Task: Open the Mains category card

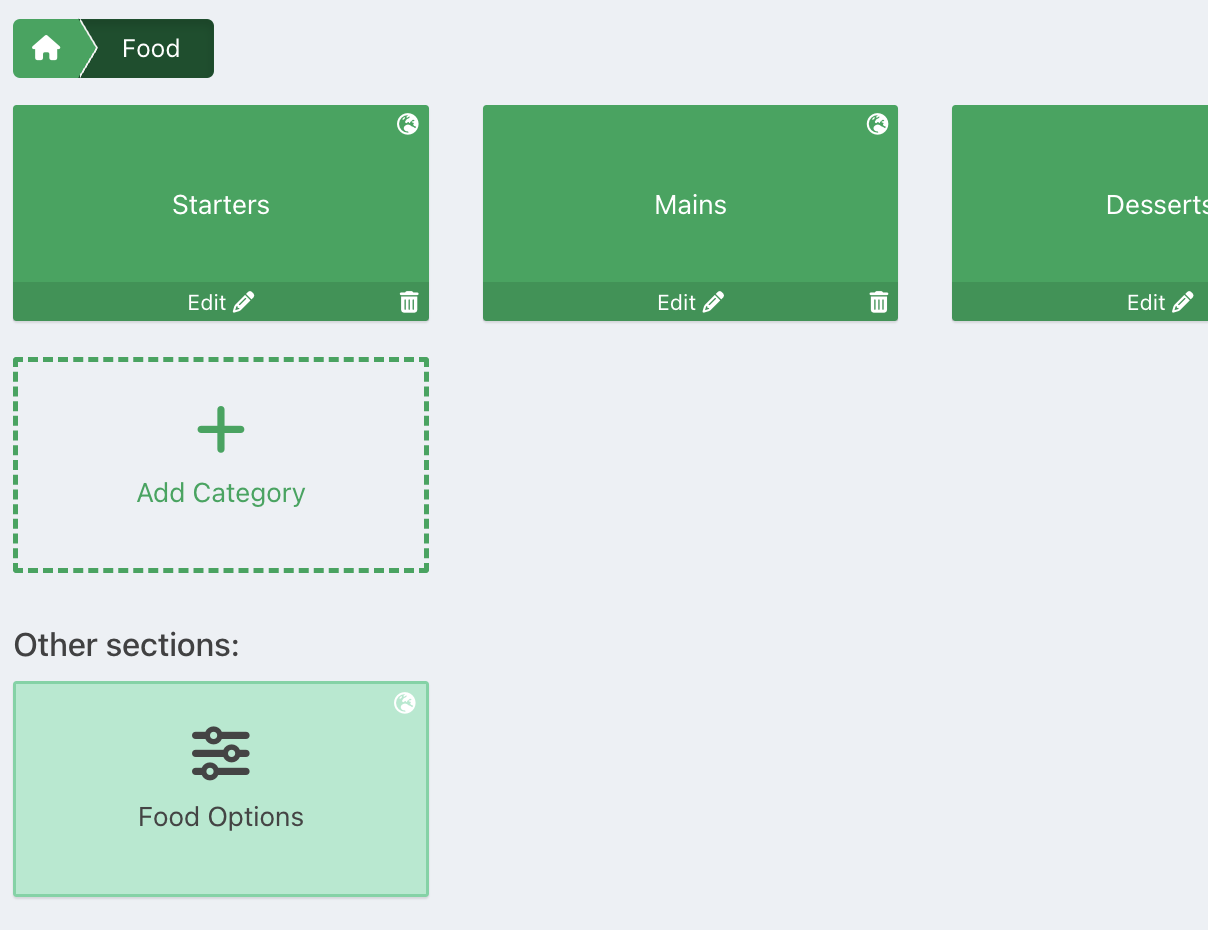Action: (x=690, y=205)
